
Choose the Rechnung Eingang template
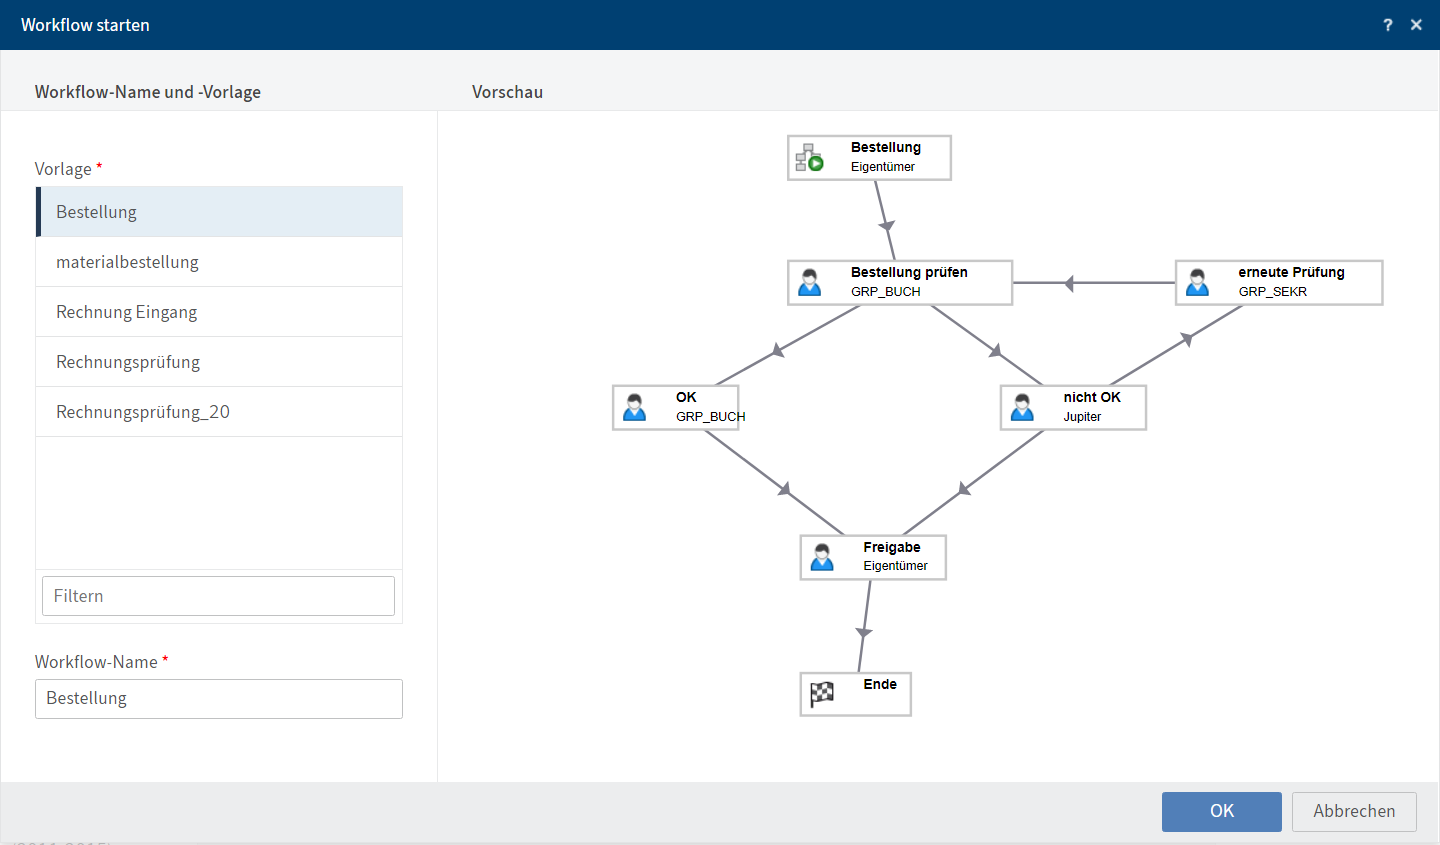(219, 312)
